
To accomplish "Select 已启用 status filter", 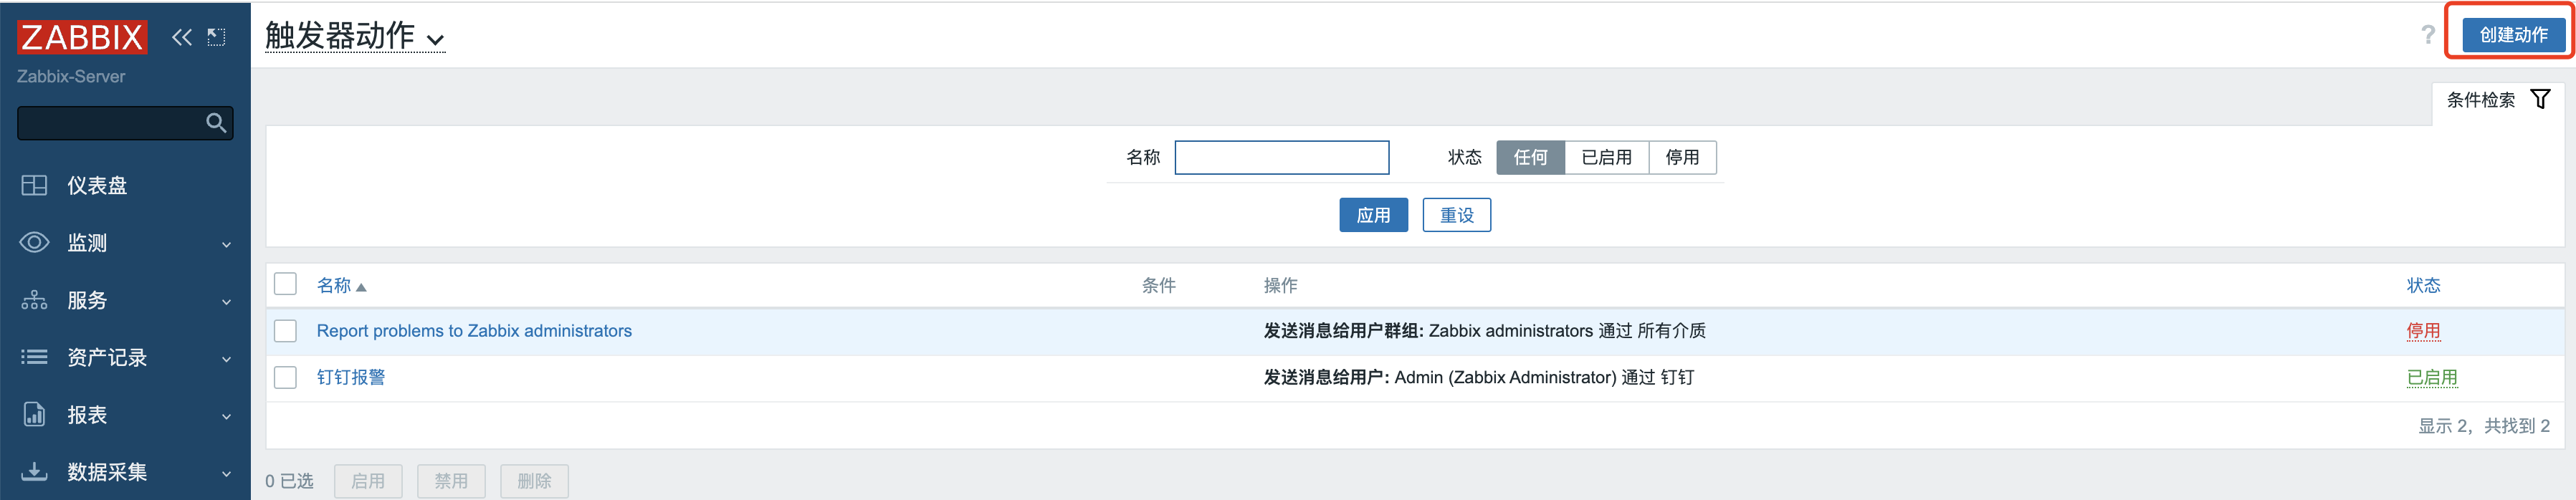I will [x=1606, y=158].
